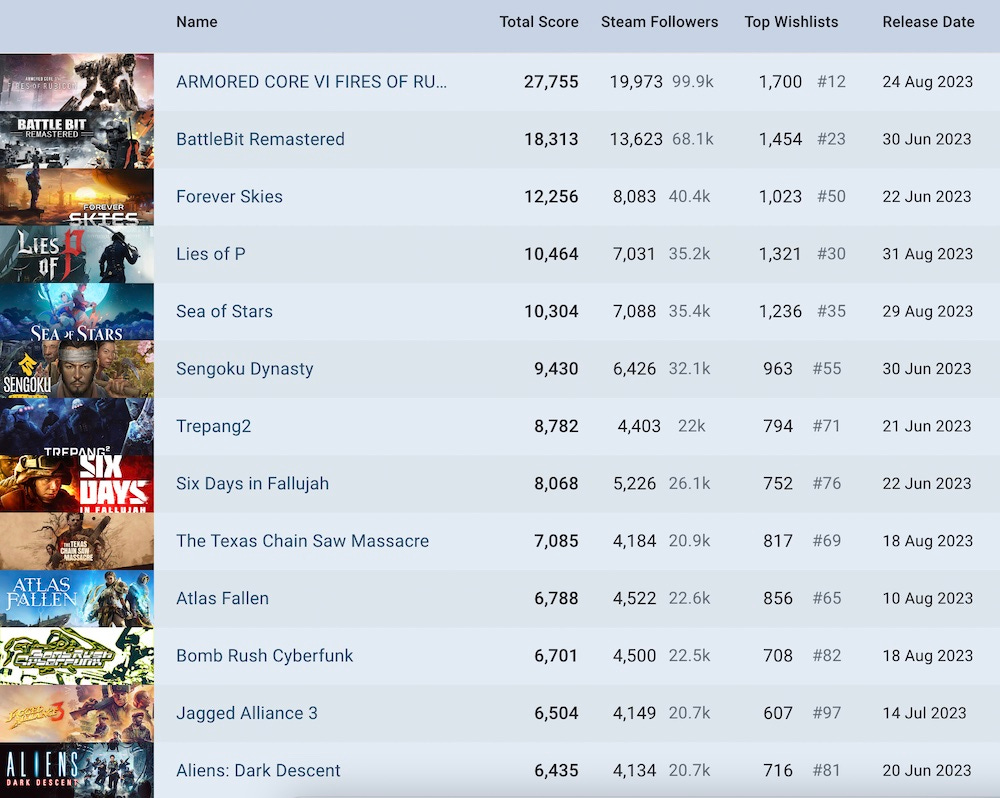
Task: Open Sea of Stars details
Action: tap(224, 311)
